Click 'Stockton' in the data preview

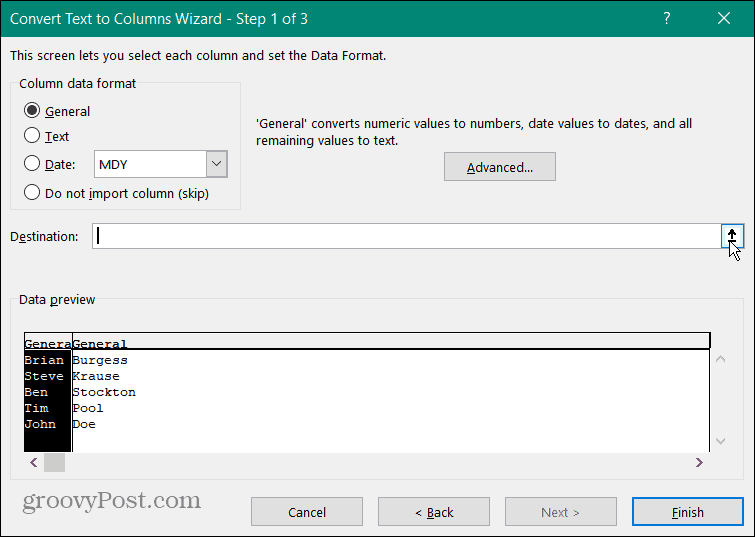point(104,392)
